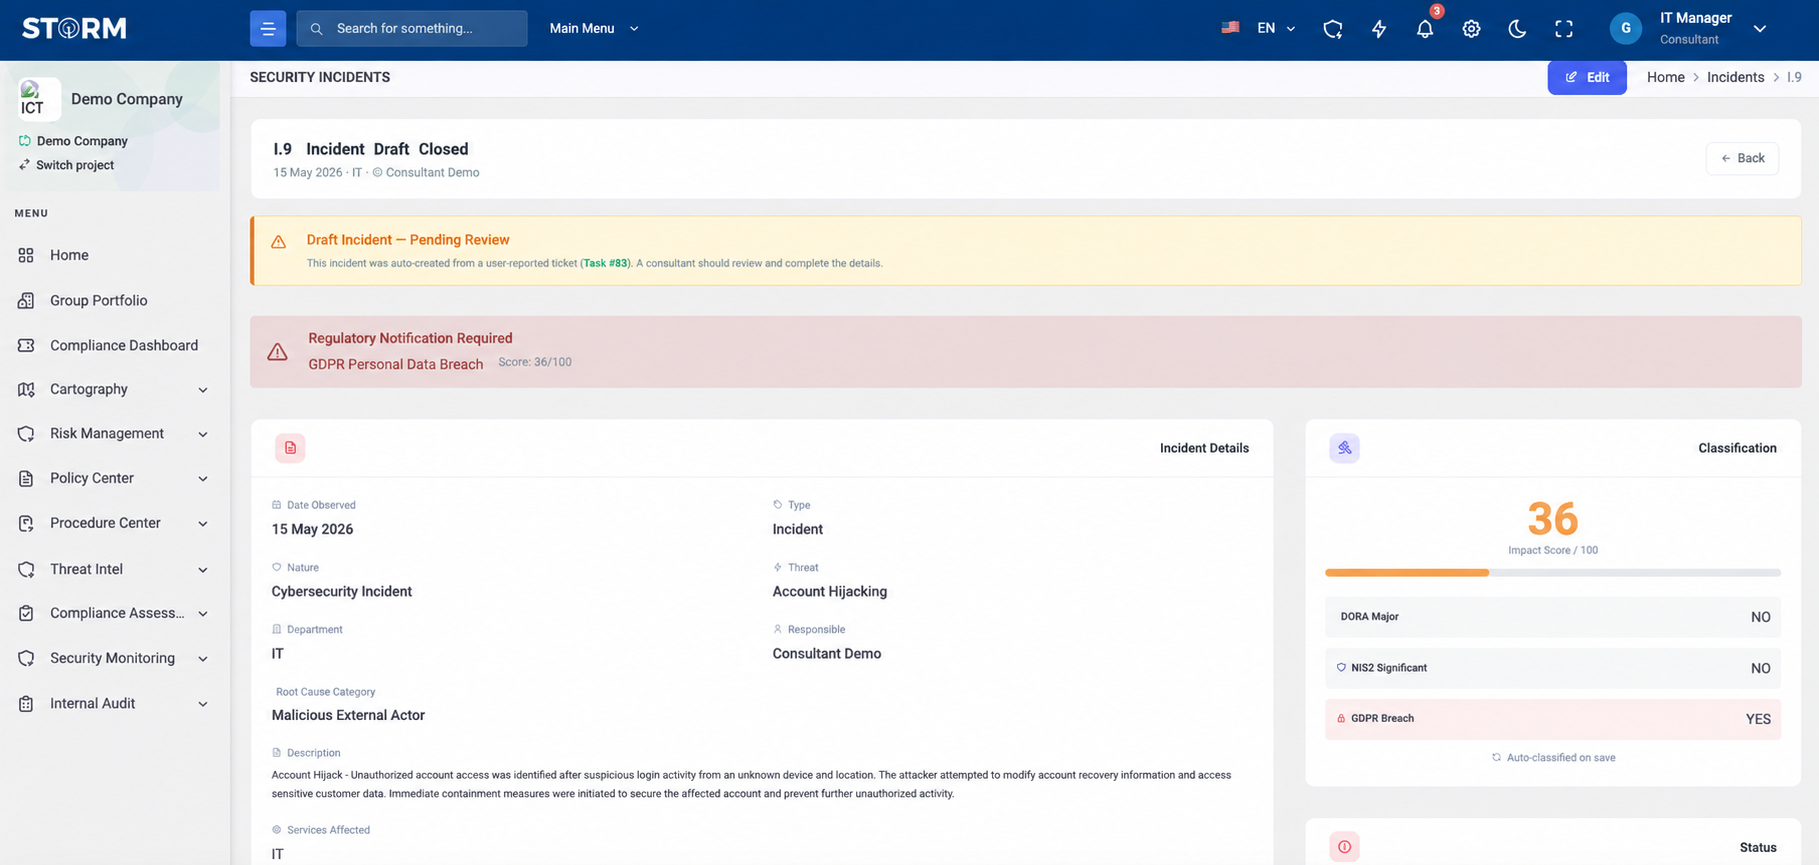The height and width of the screenshot is (865, 1819).
Task: Click the Malicious External Actor value
Action: tap(348, 715)
